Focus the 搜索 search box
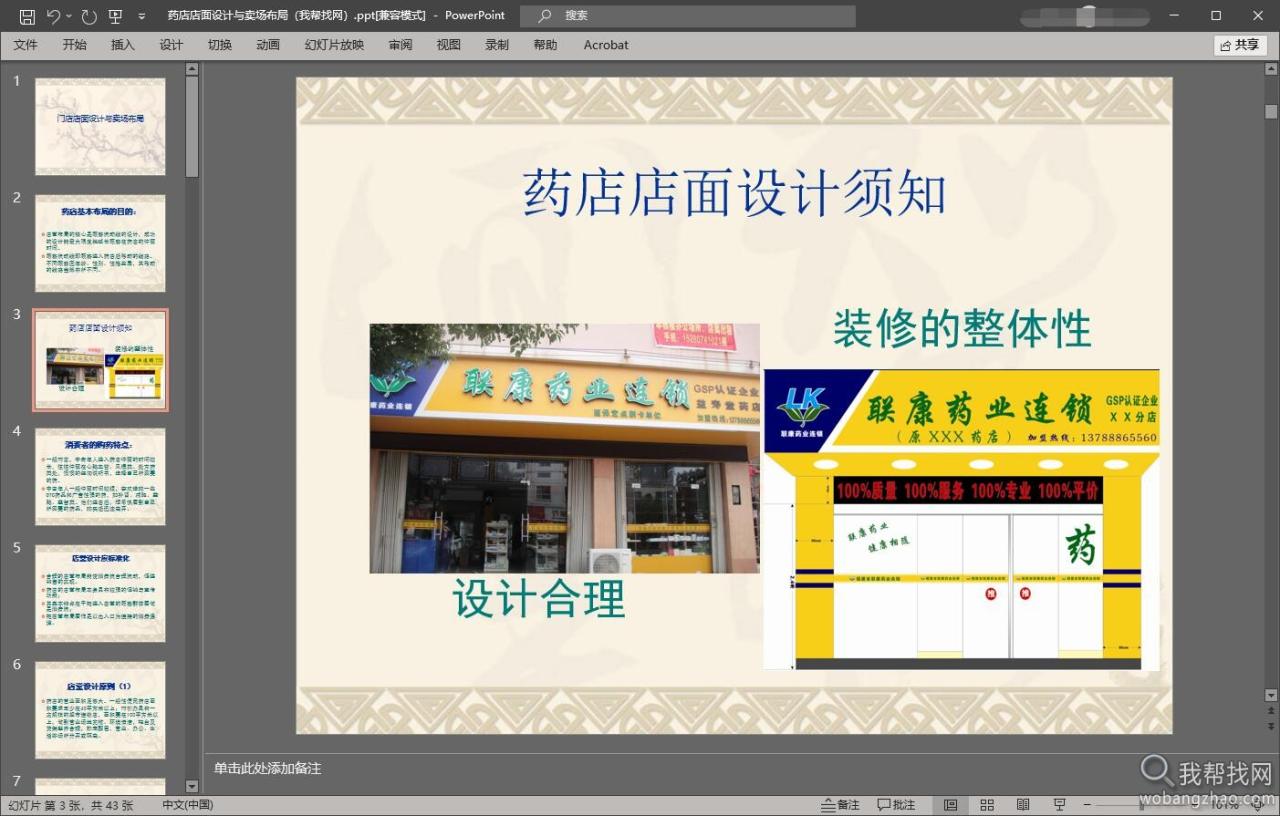The height and width of the screenshot is (816, 1280). tap(689, 16)
